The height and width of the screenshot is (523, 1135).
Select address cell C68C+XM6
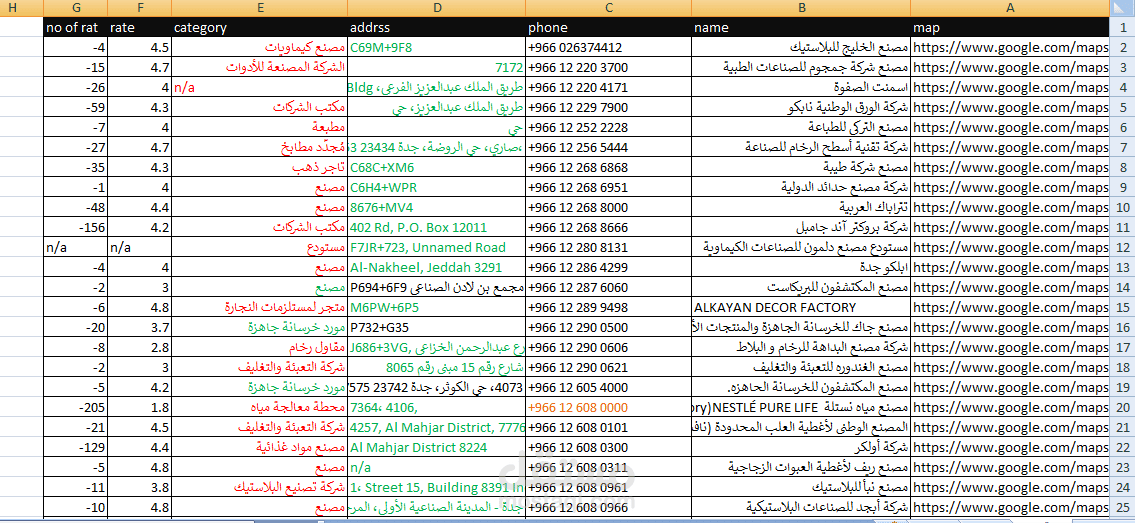click(x=437, y=167)
